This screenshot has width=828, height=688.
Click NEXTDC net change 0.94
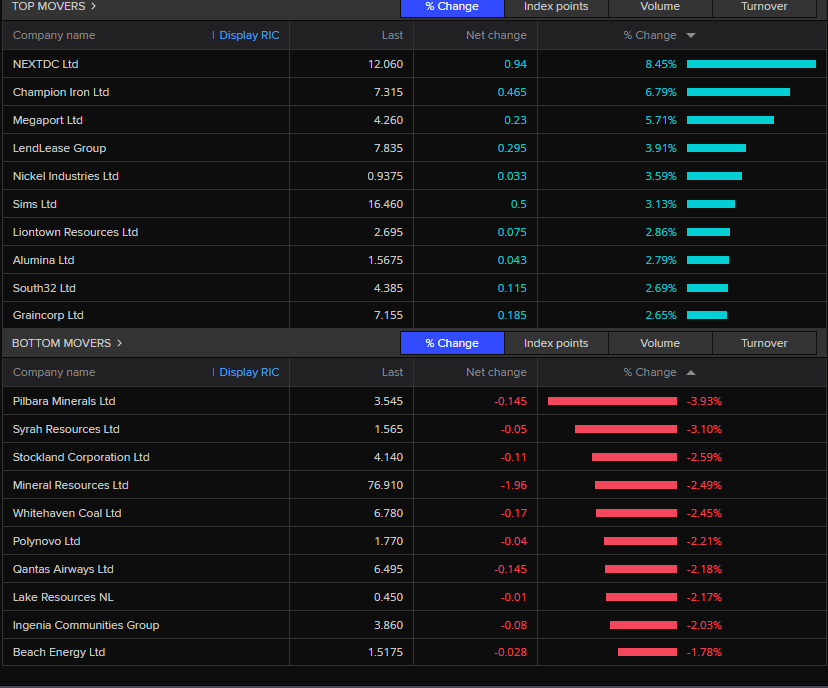515,64
